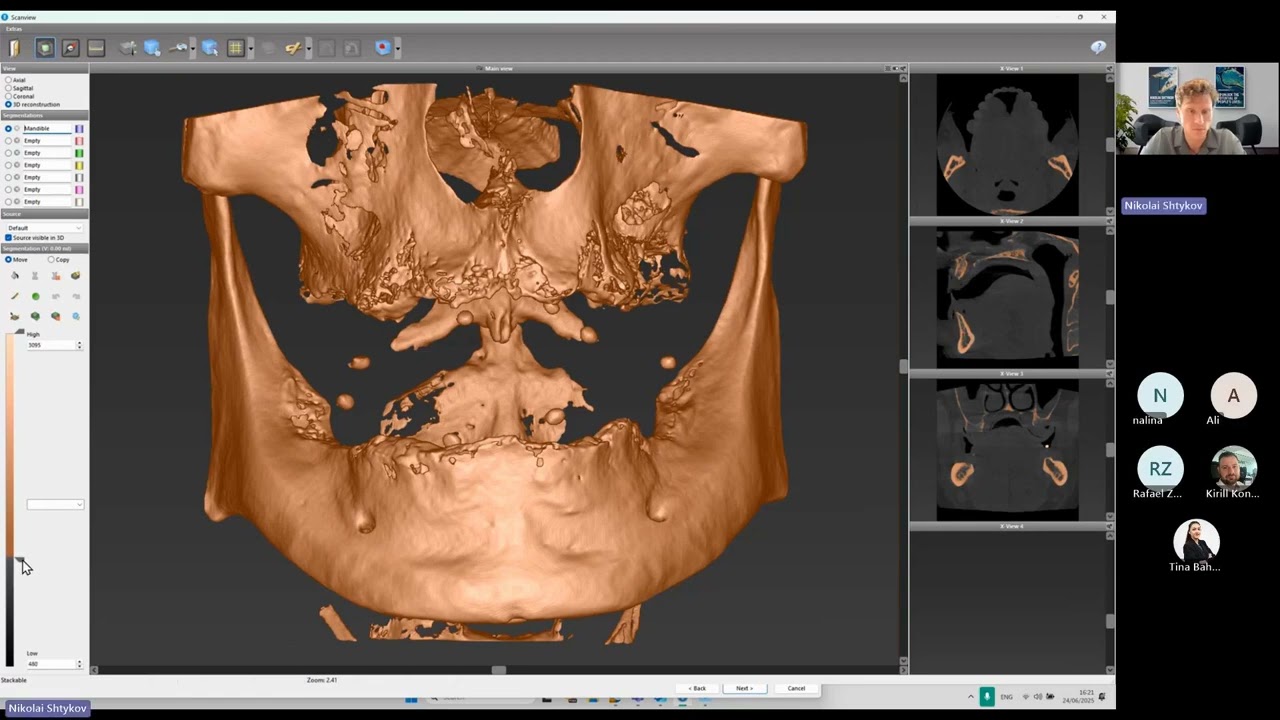Open the Default source dropdown
Screen dimensions: 1280x720
click(45, 228)
